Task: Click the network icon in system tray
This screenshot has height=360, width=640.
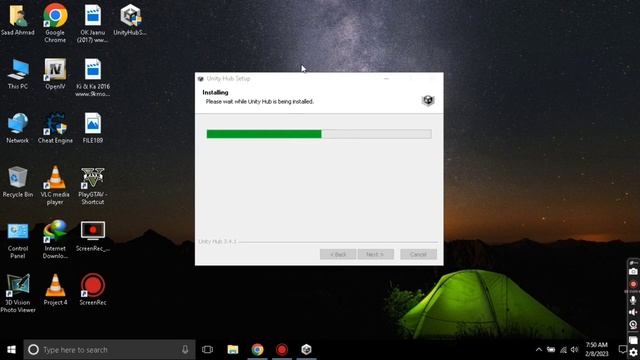Action: click(563, 350)
